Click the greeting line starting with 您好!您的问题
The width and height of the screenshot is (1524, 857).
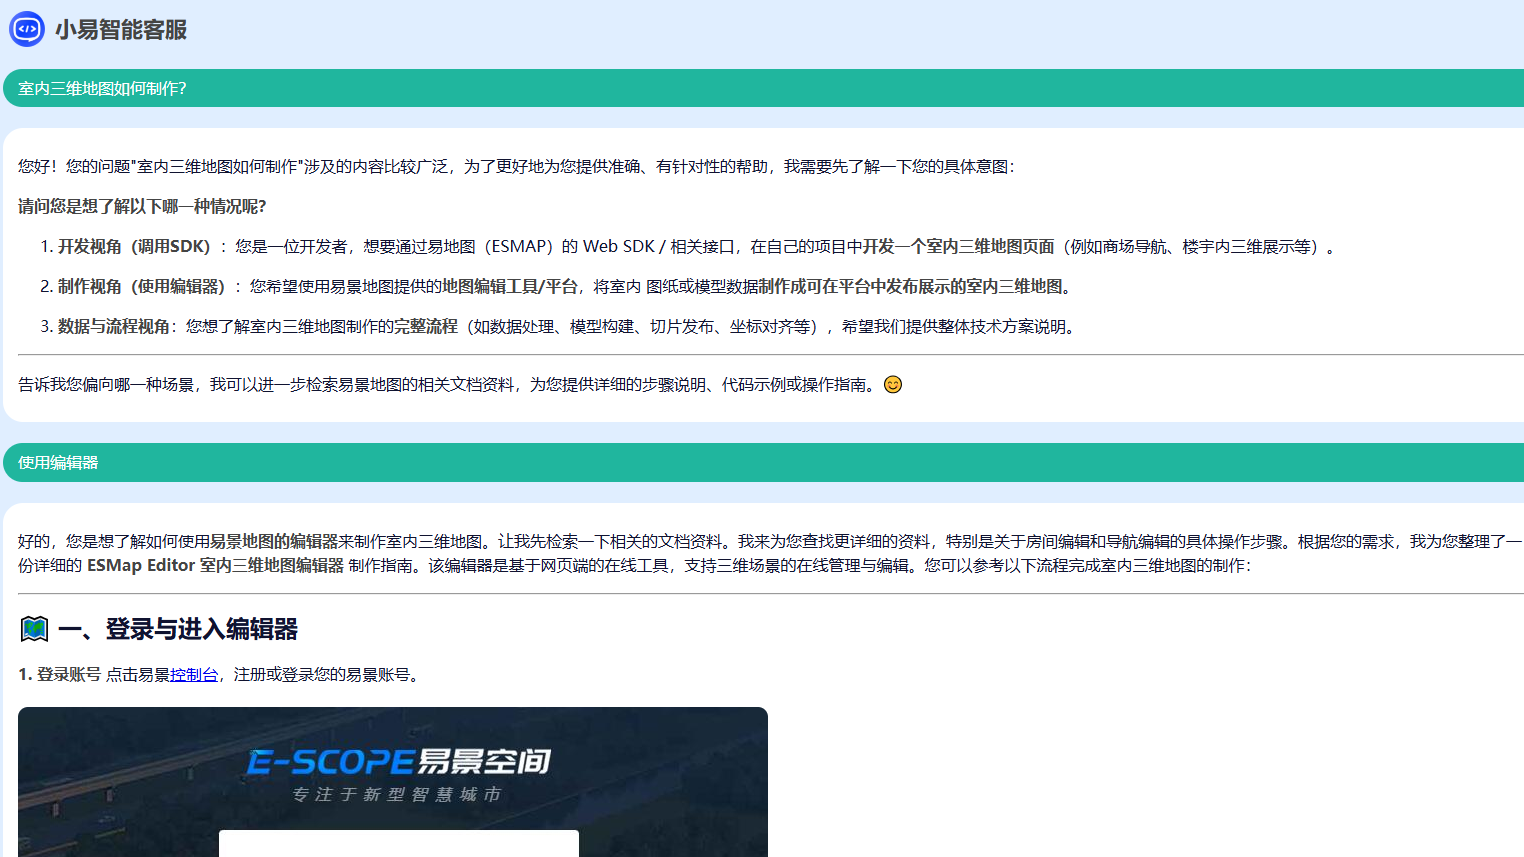pyautogui.click(x=516, y=167)
